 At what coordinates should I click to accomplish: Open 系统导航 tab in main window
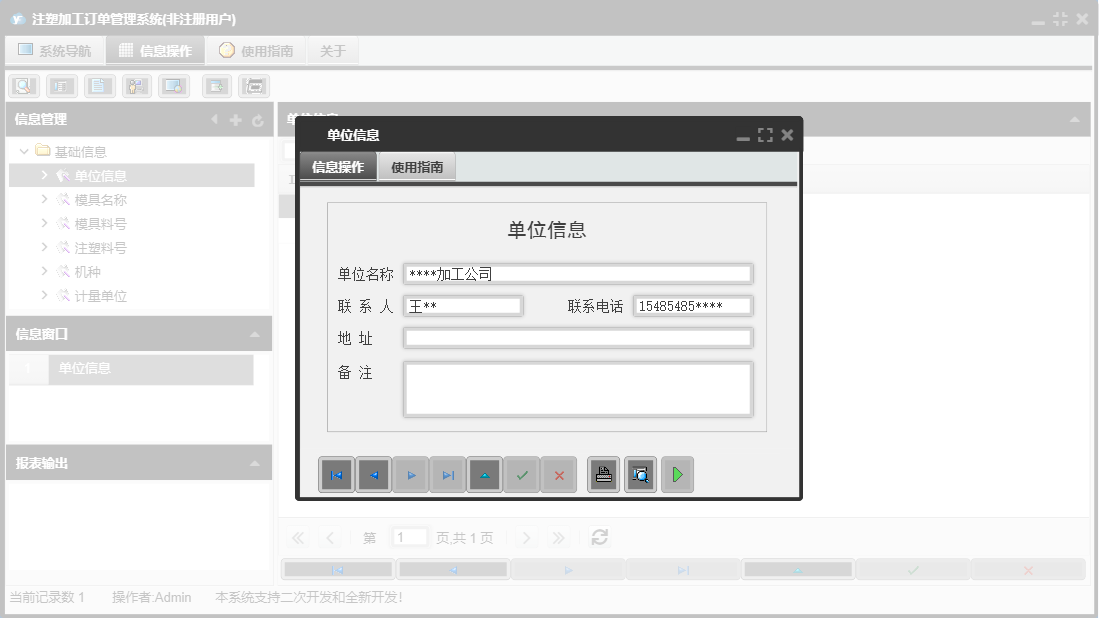[x=55, y=50]
